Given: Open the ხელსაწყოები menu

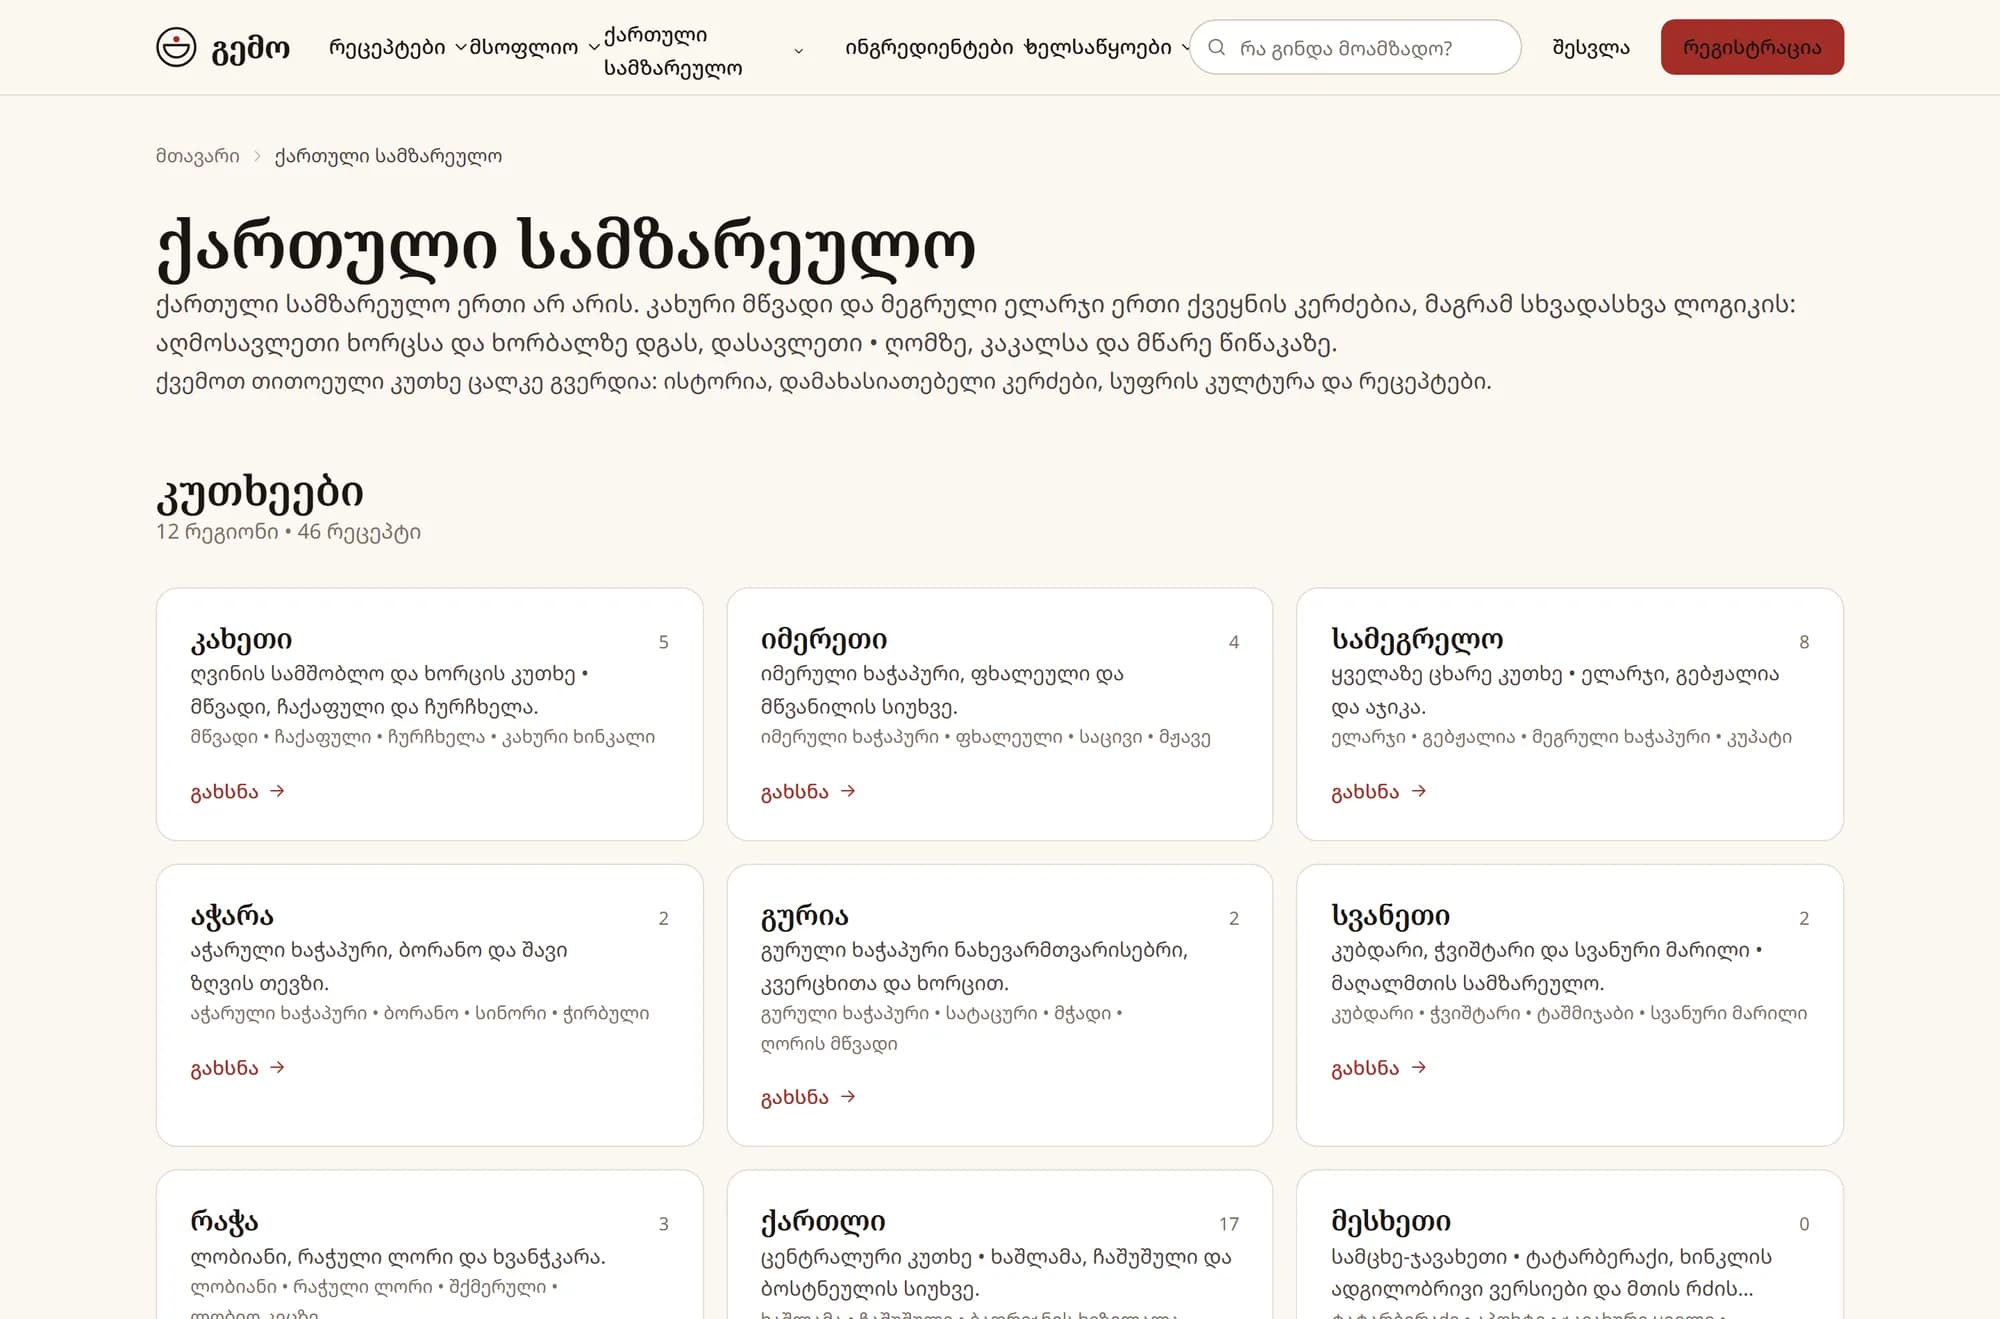Looking at the screenshot, I should tap(1098, 47).
